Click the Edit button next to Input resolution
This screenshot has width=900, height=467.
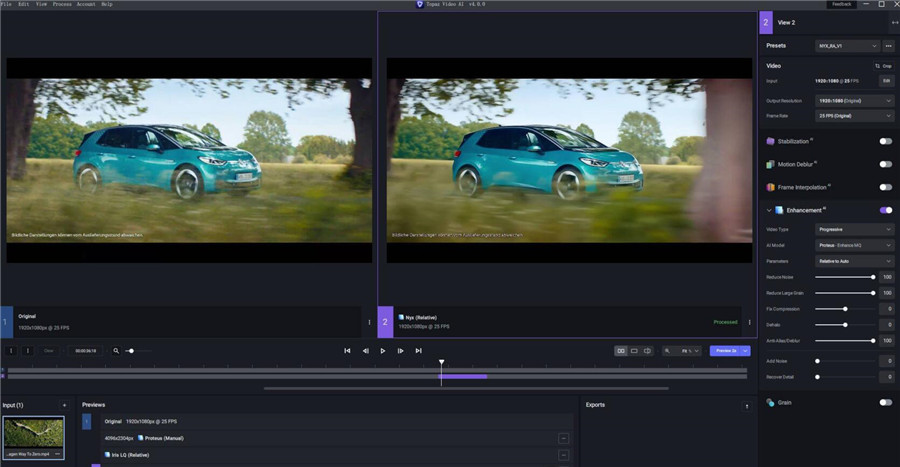(x=886, y=81)
